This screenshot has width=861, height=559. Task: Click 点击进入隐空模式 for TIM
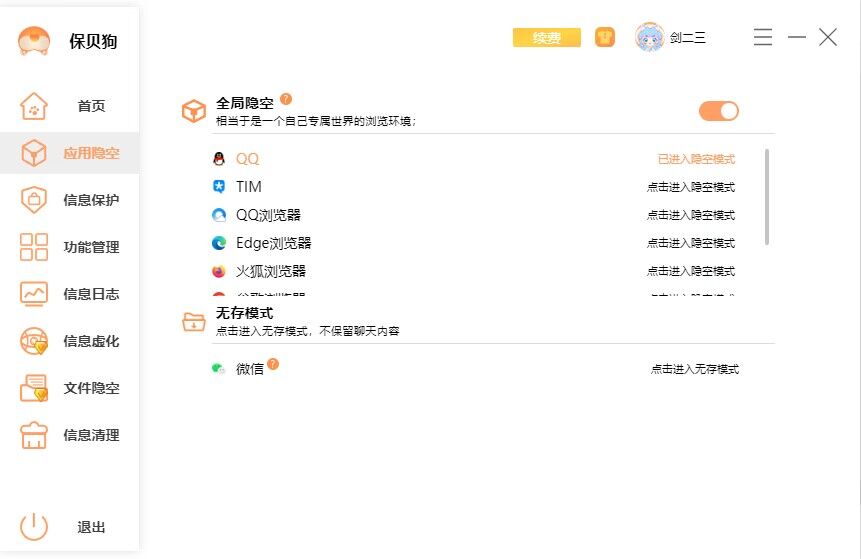[x=690, y=187]
